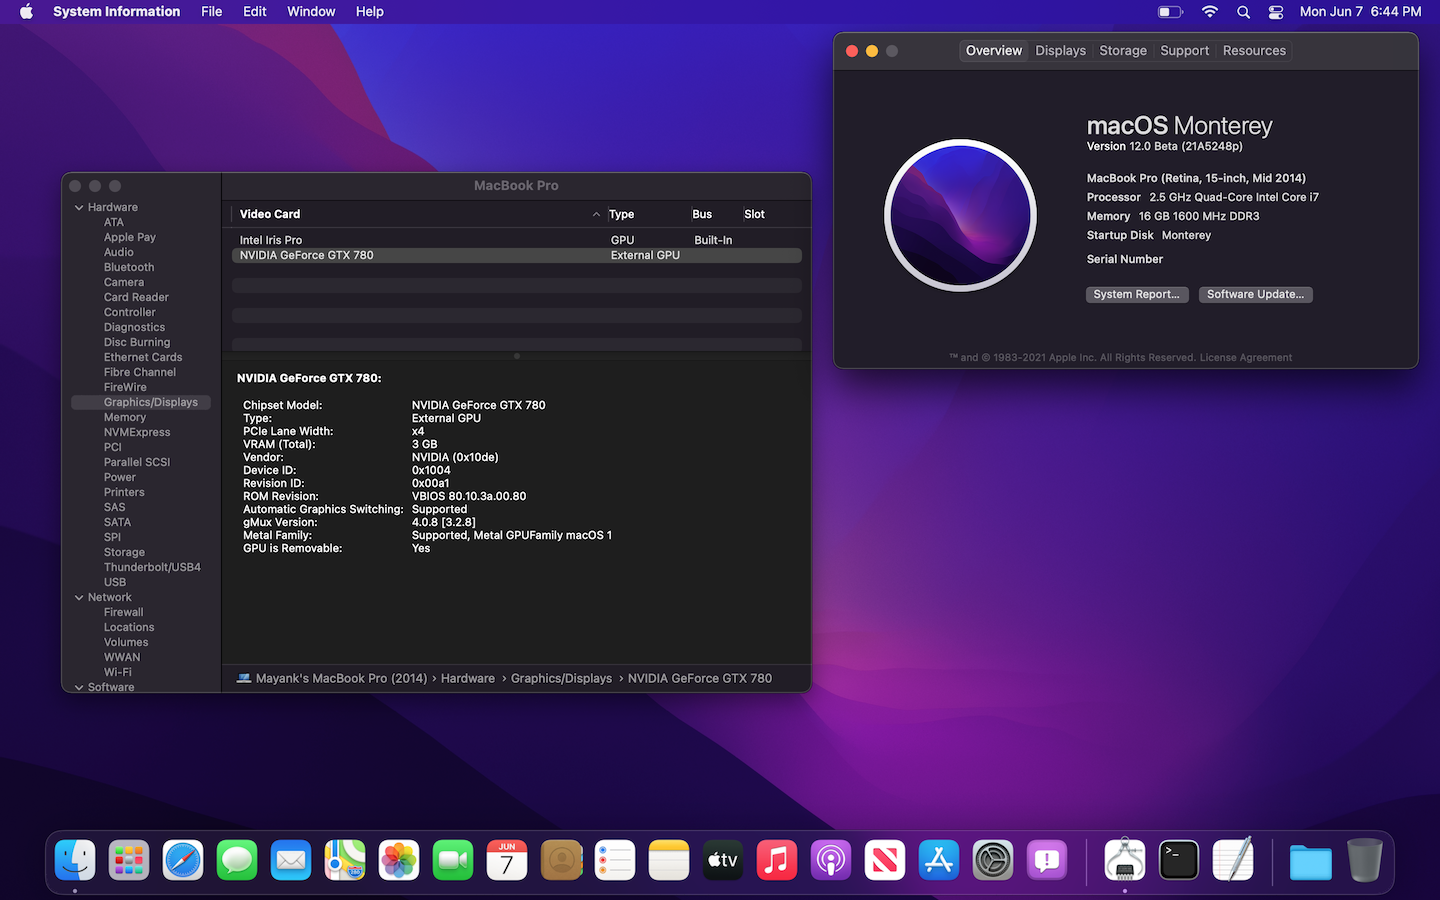Select Wi-Fi in the Network sidebar

118,672
